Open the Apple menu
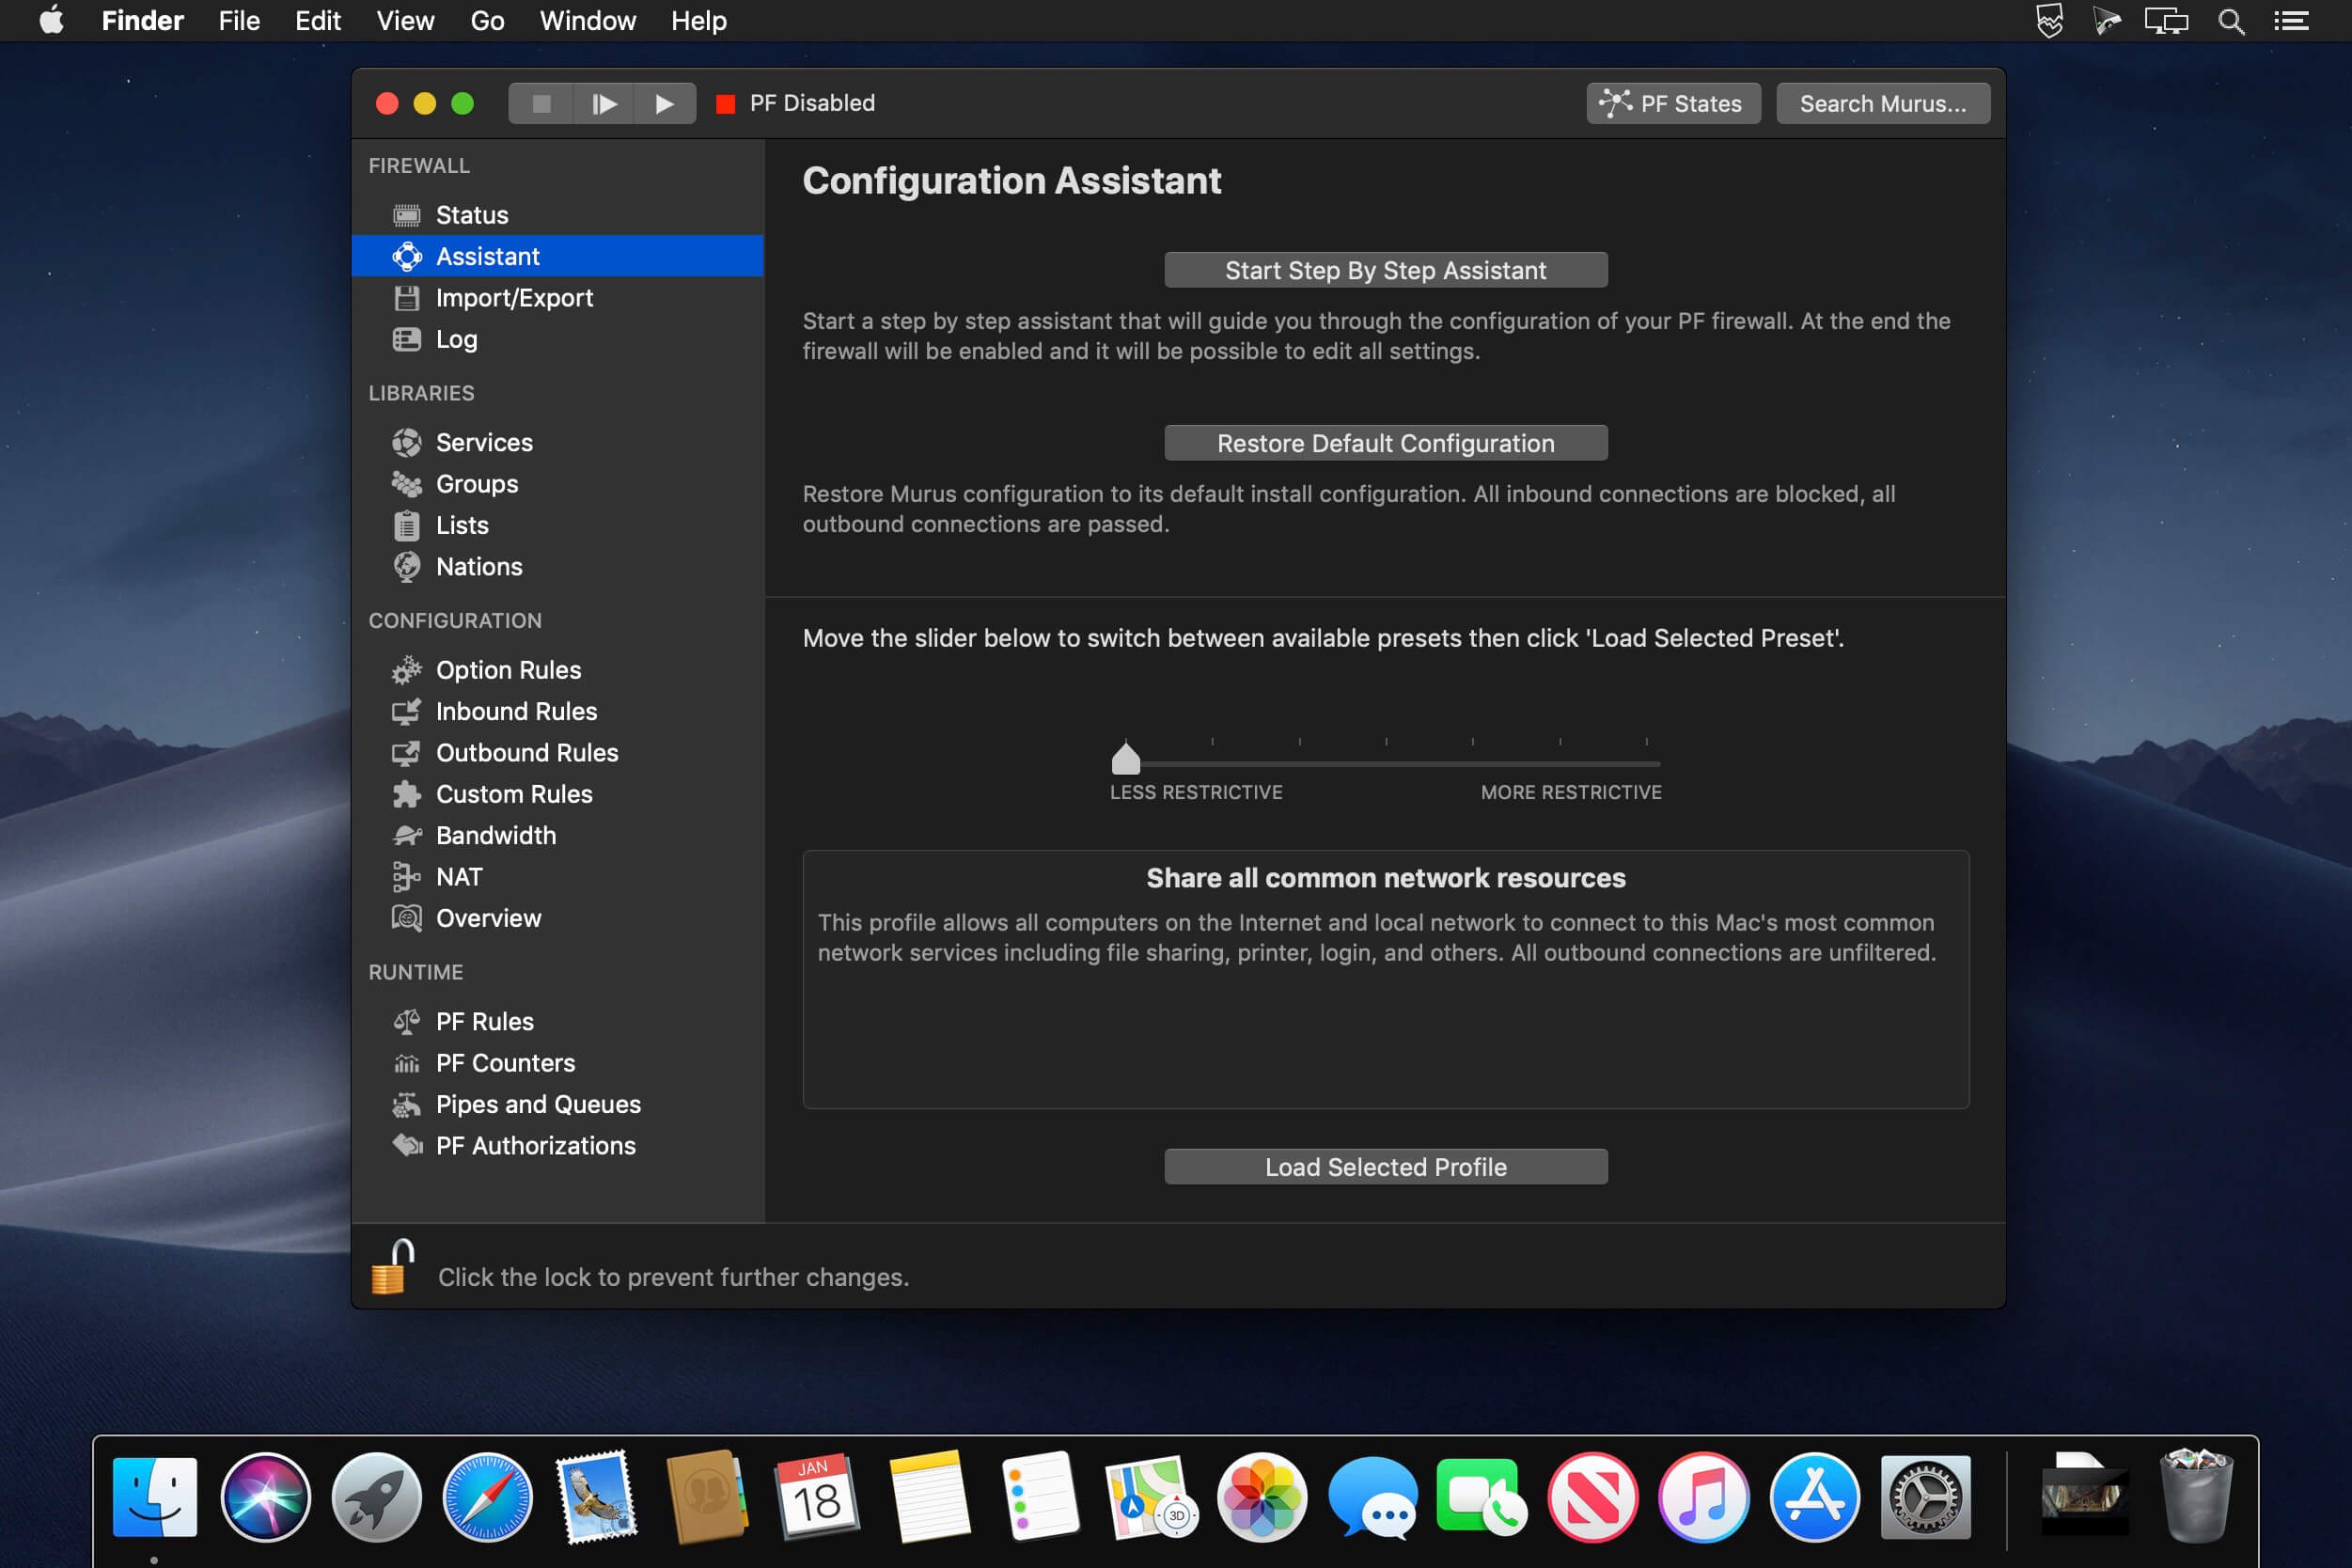The height and width of the screenshot is (1568, 2352). click(52, 20)
